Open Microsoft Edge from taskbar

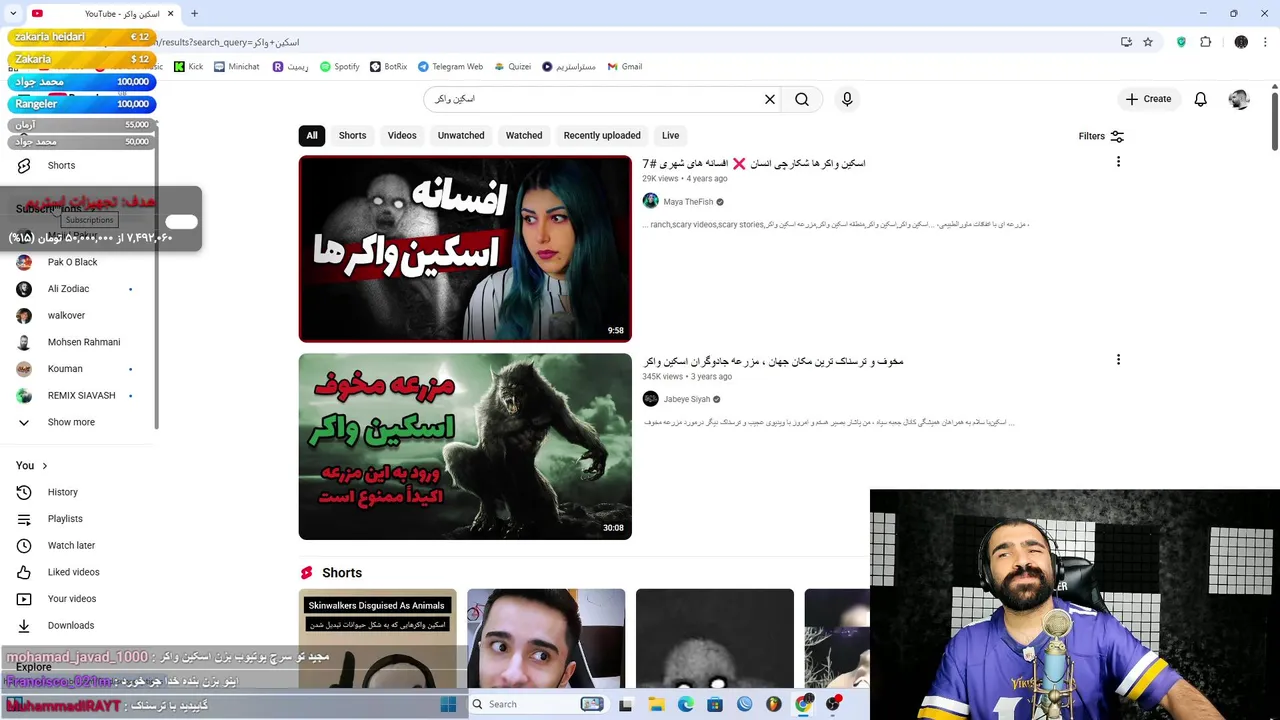coord(686,704)
